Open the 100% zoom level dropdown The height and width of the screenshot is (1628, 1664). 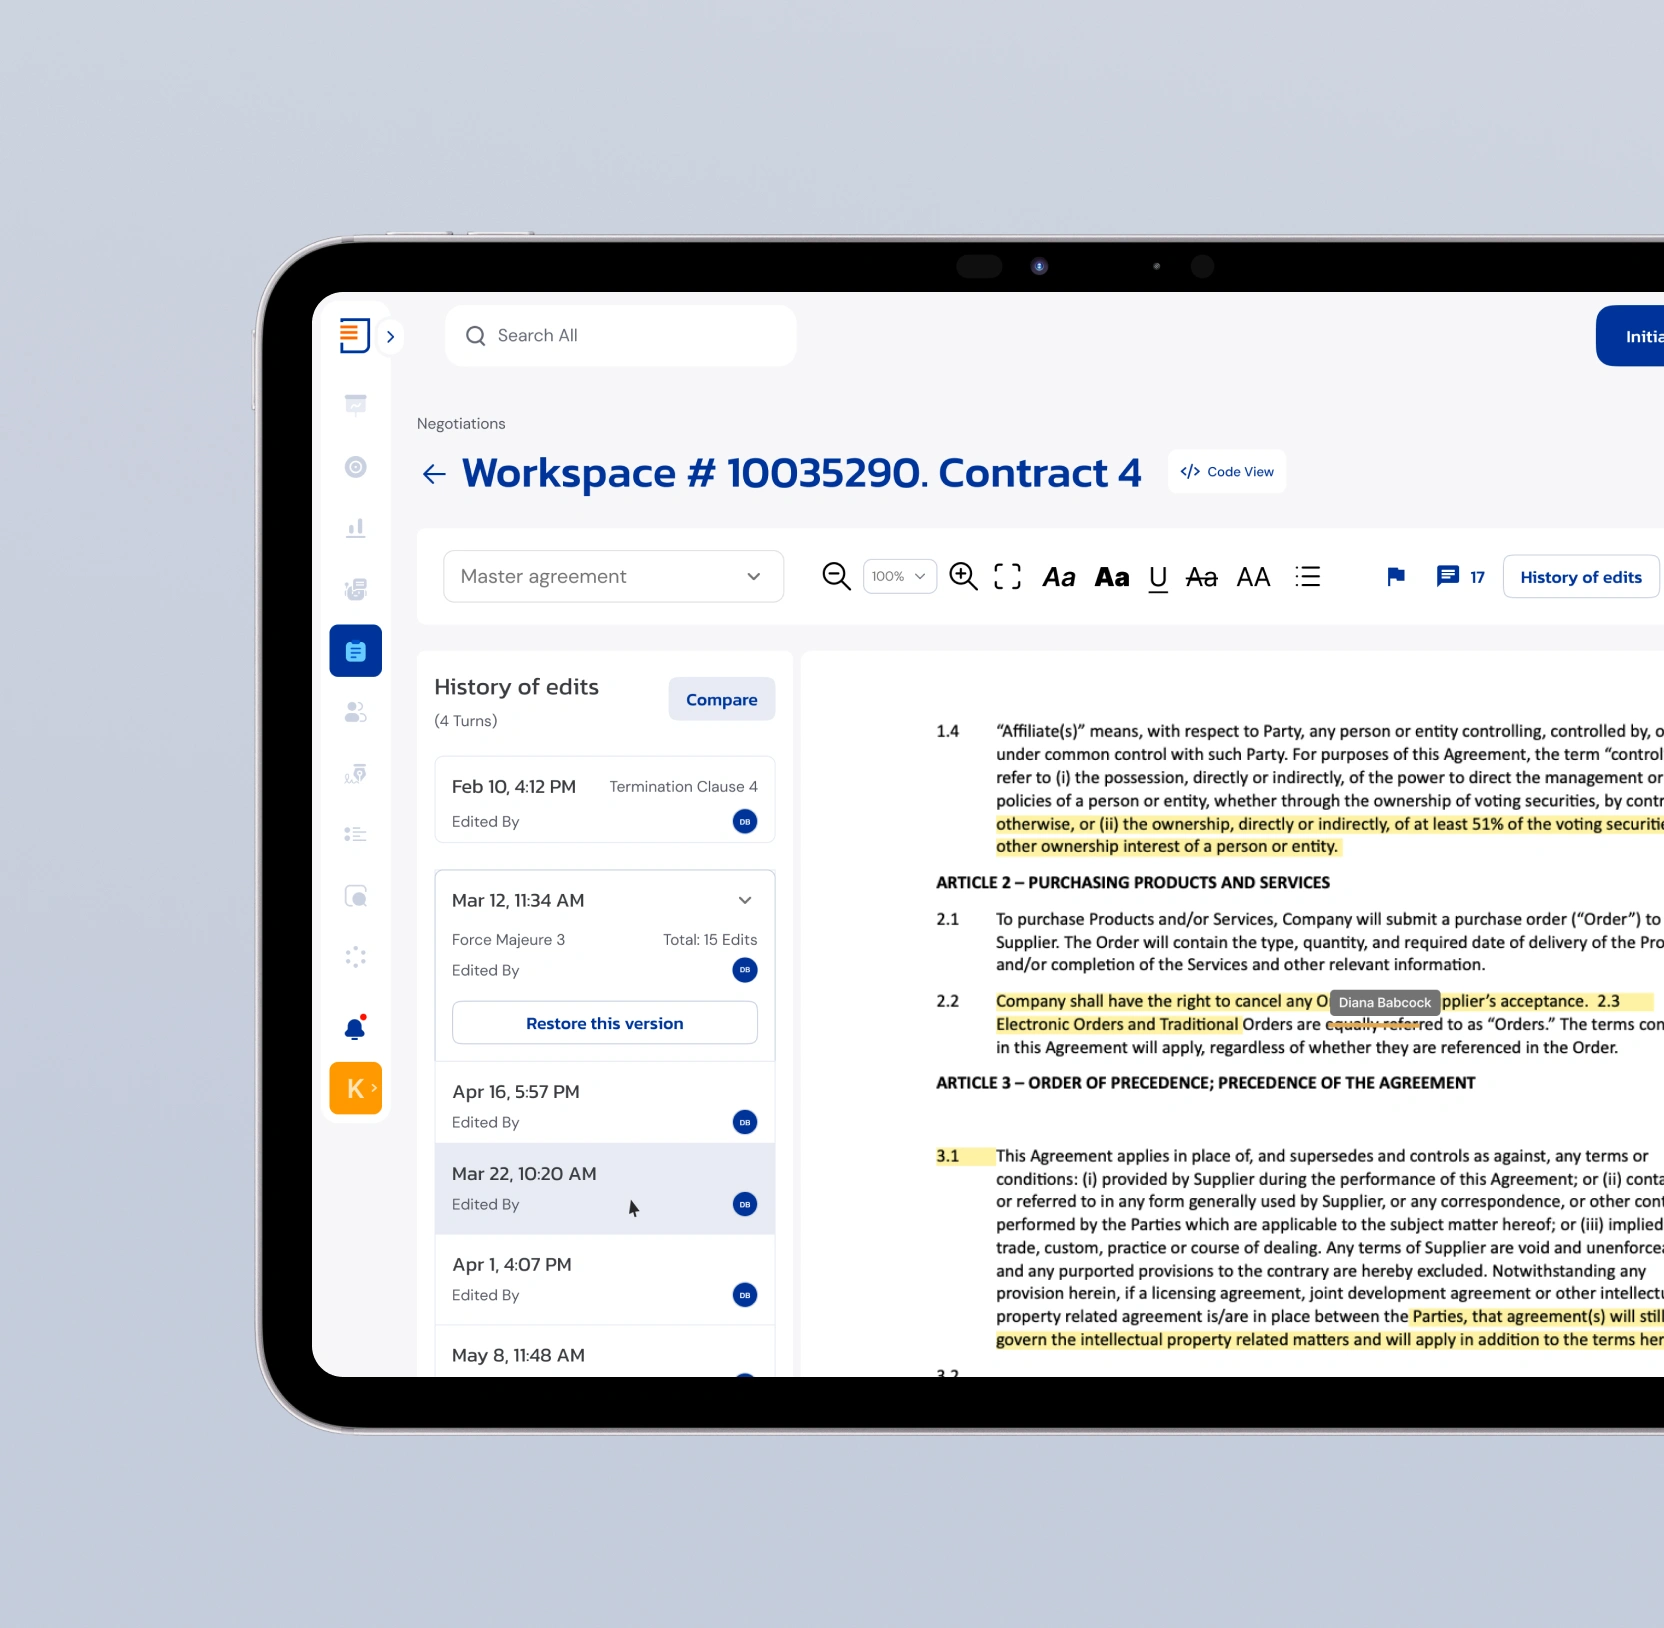point(899,577)
